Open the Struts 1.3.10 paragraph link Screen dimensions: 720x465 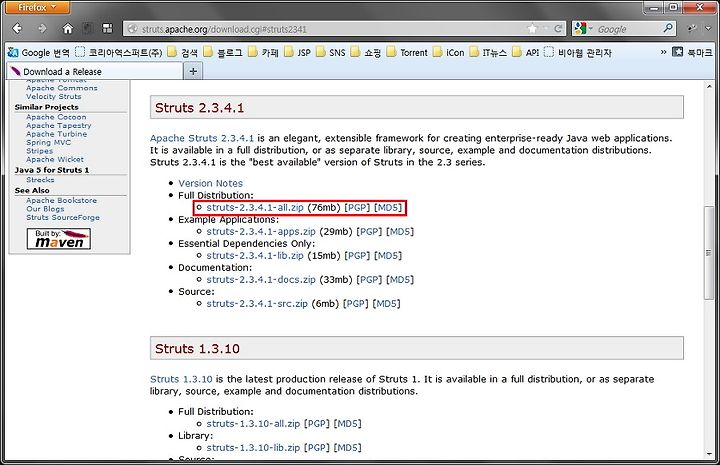click(181, 379)
